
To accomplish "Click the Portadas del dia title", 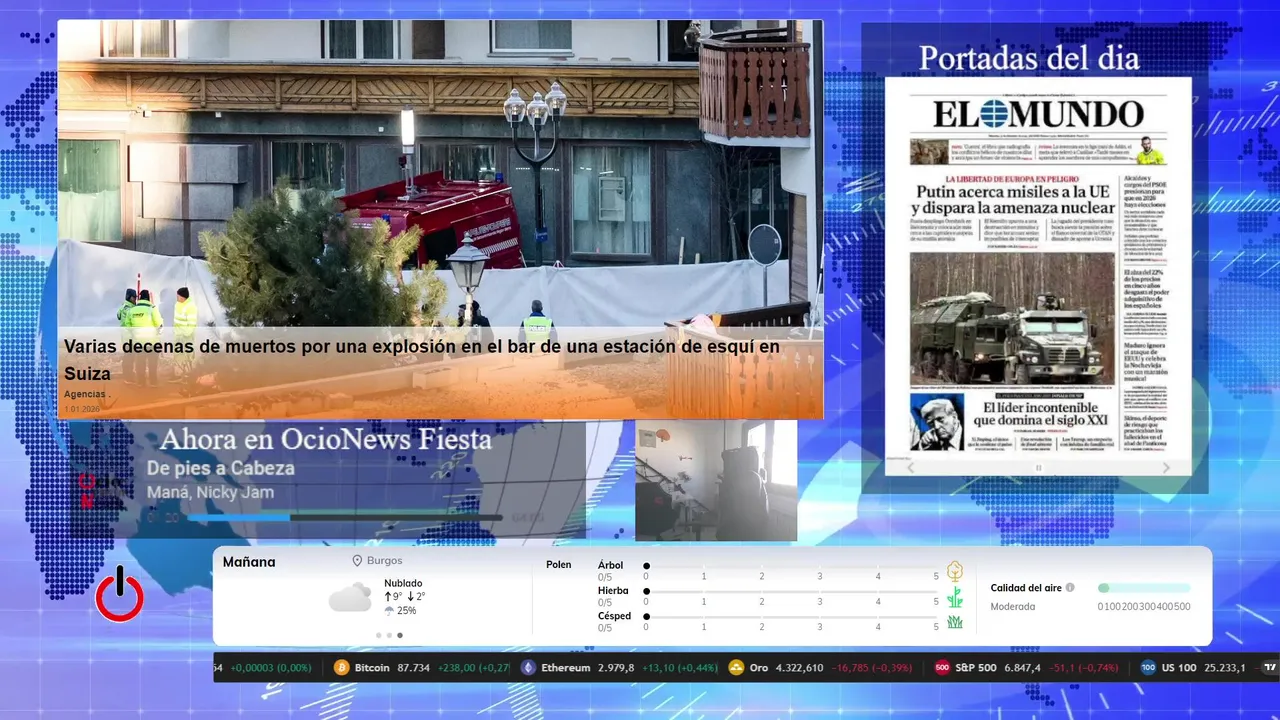I will pos(1029,58).
